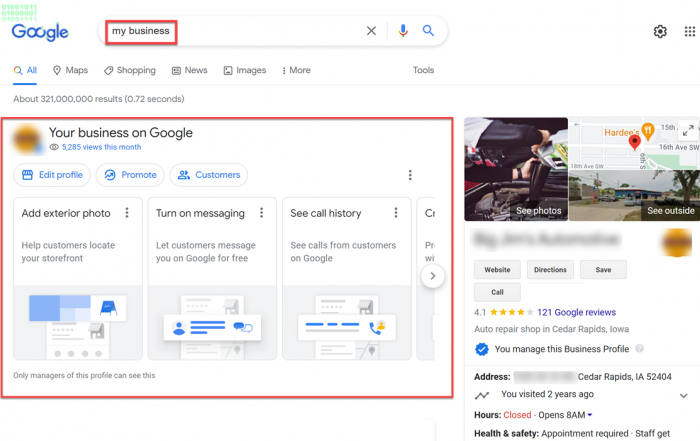
Task: Clear the search box with the X icon
Action: click(371, 31)
